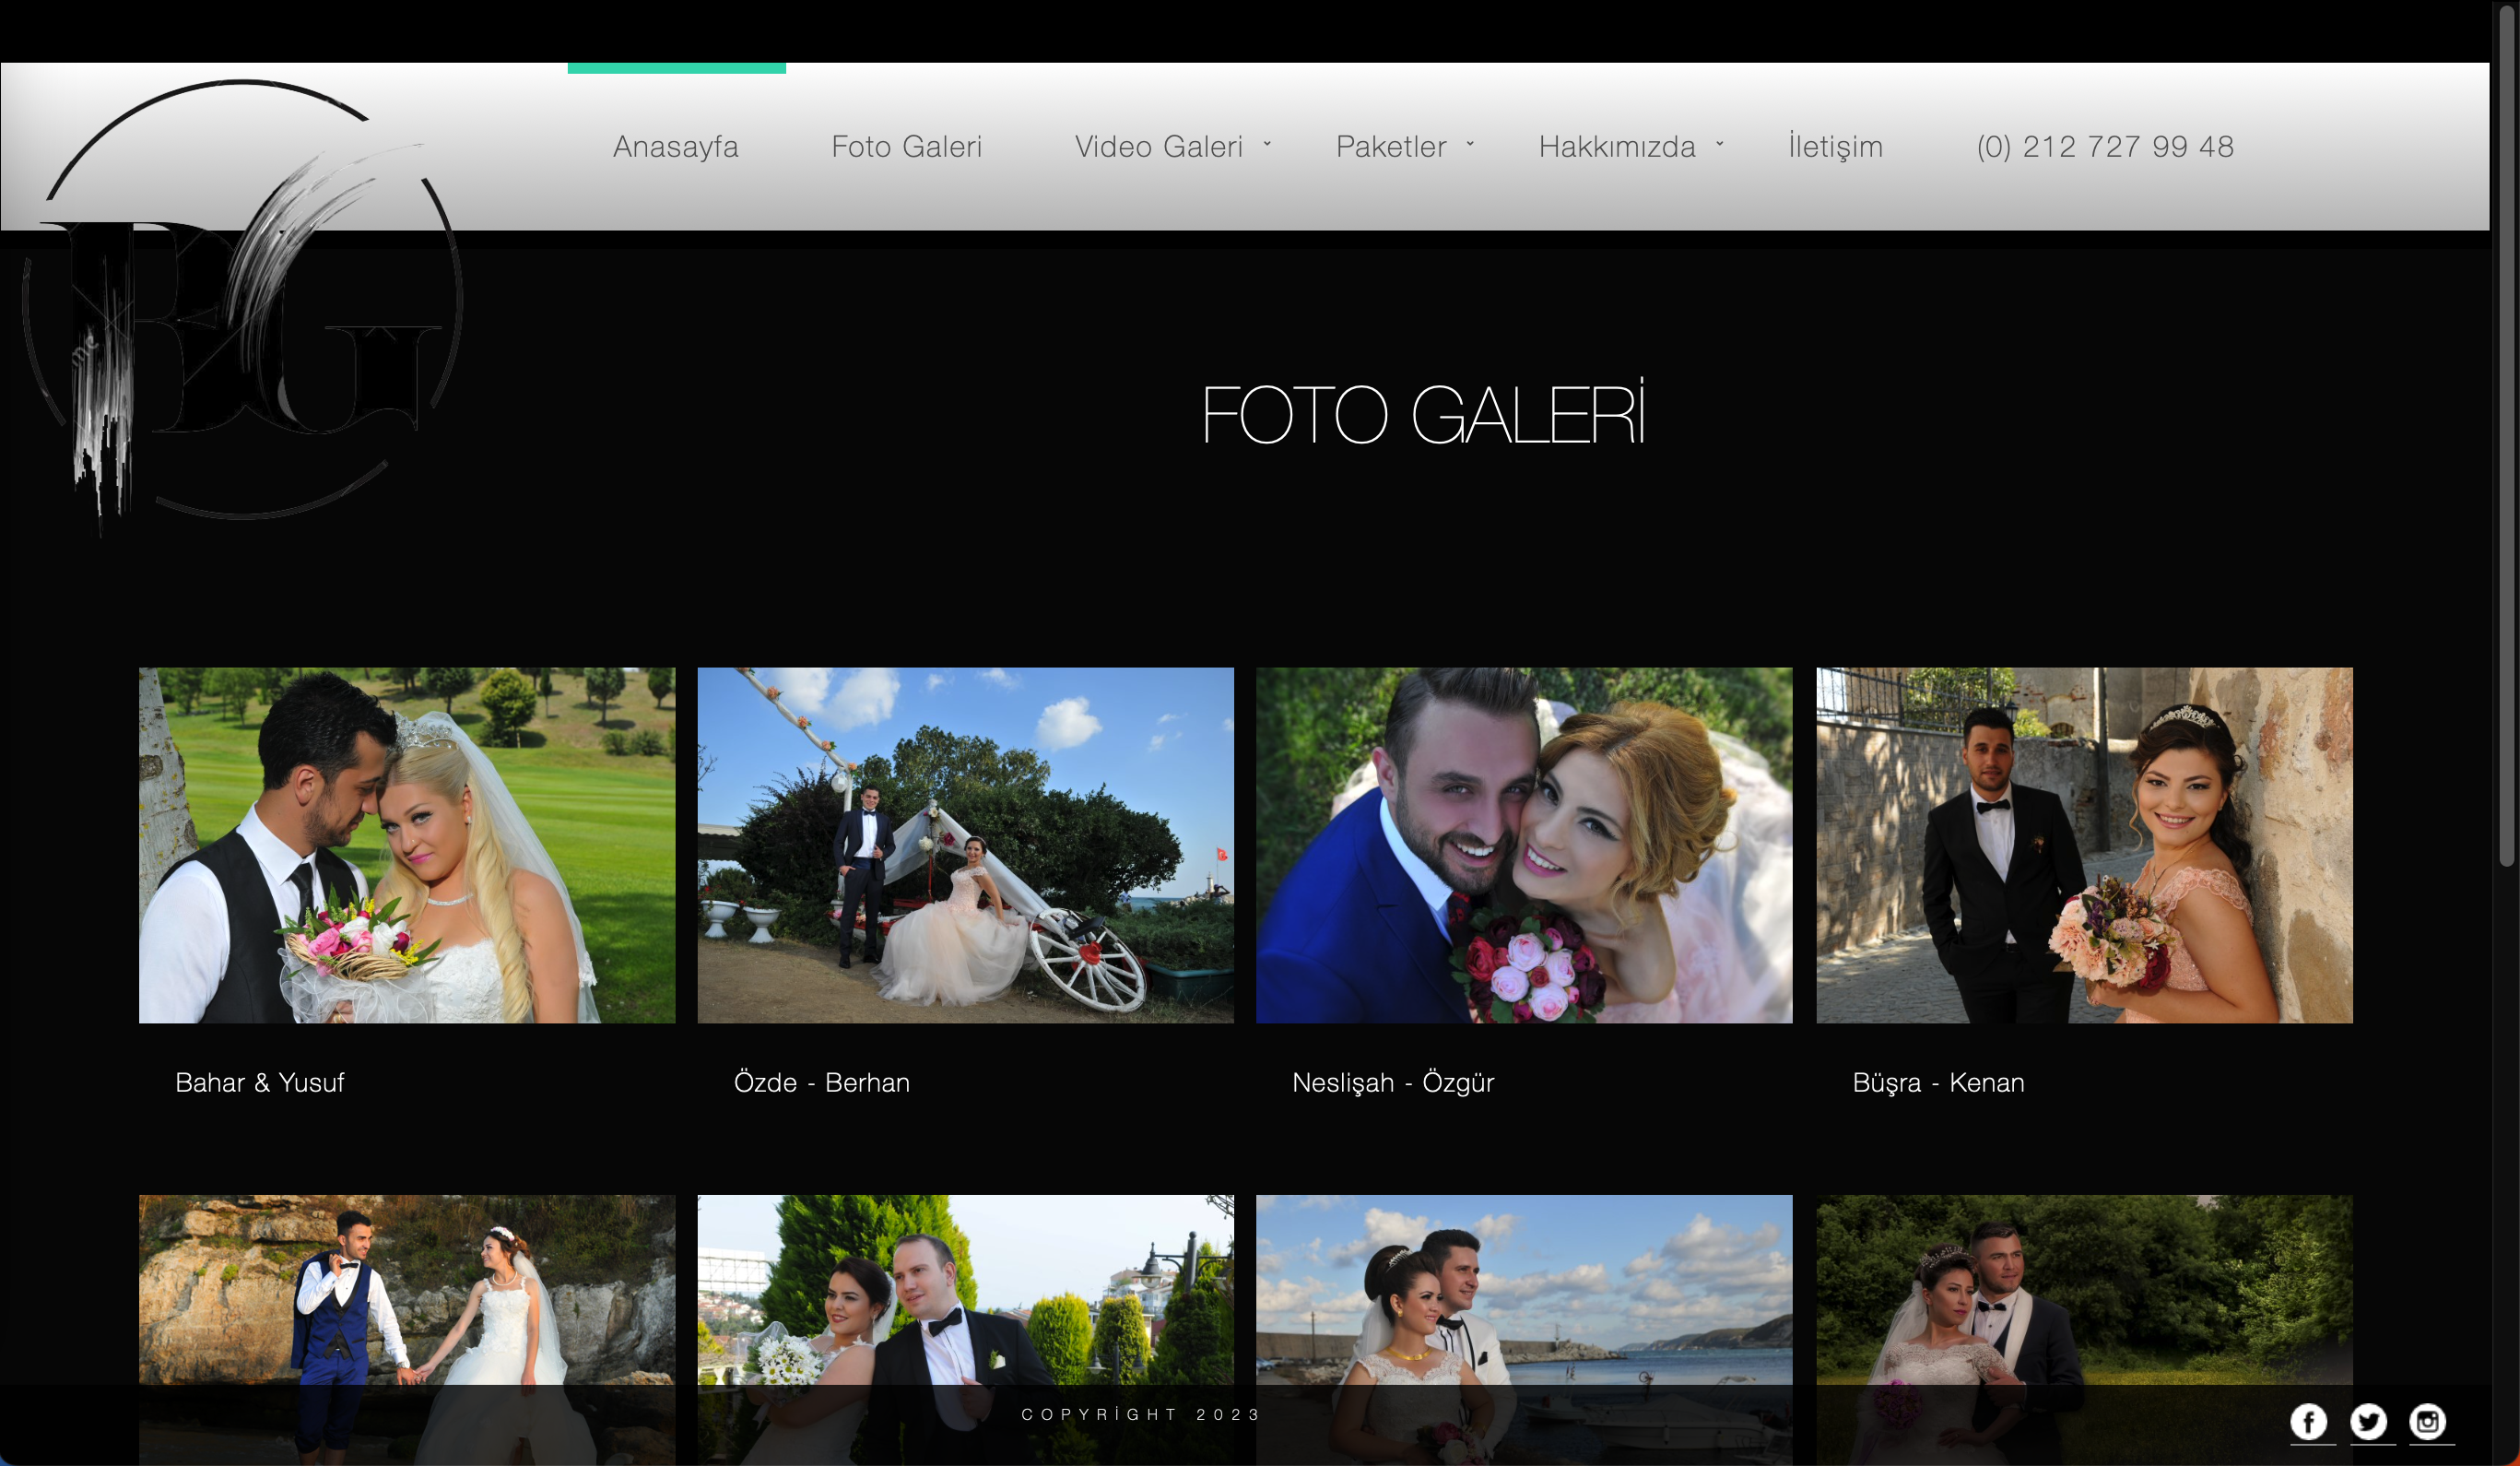Click the Facebook icon in footer
Image resolution: width=2520 pixels, height=1466 pixels.
pyautogui.click(x=2308, y=1421)
